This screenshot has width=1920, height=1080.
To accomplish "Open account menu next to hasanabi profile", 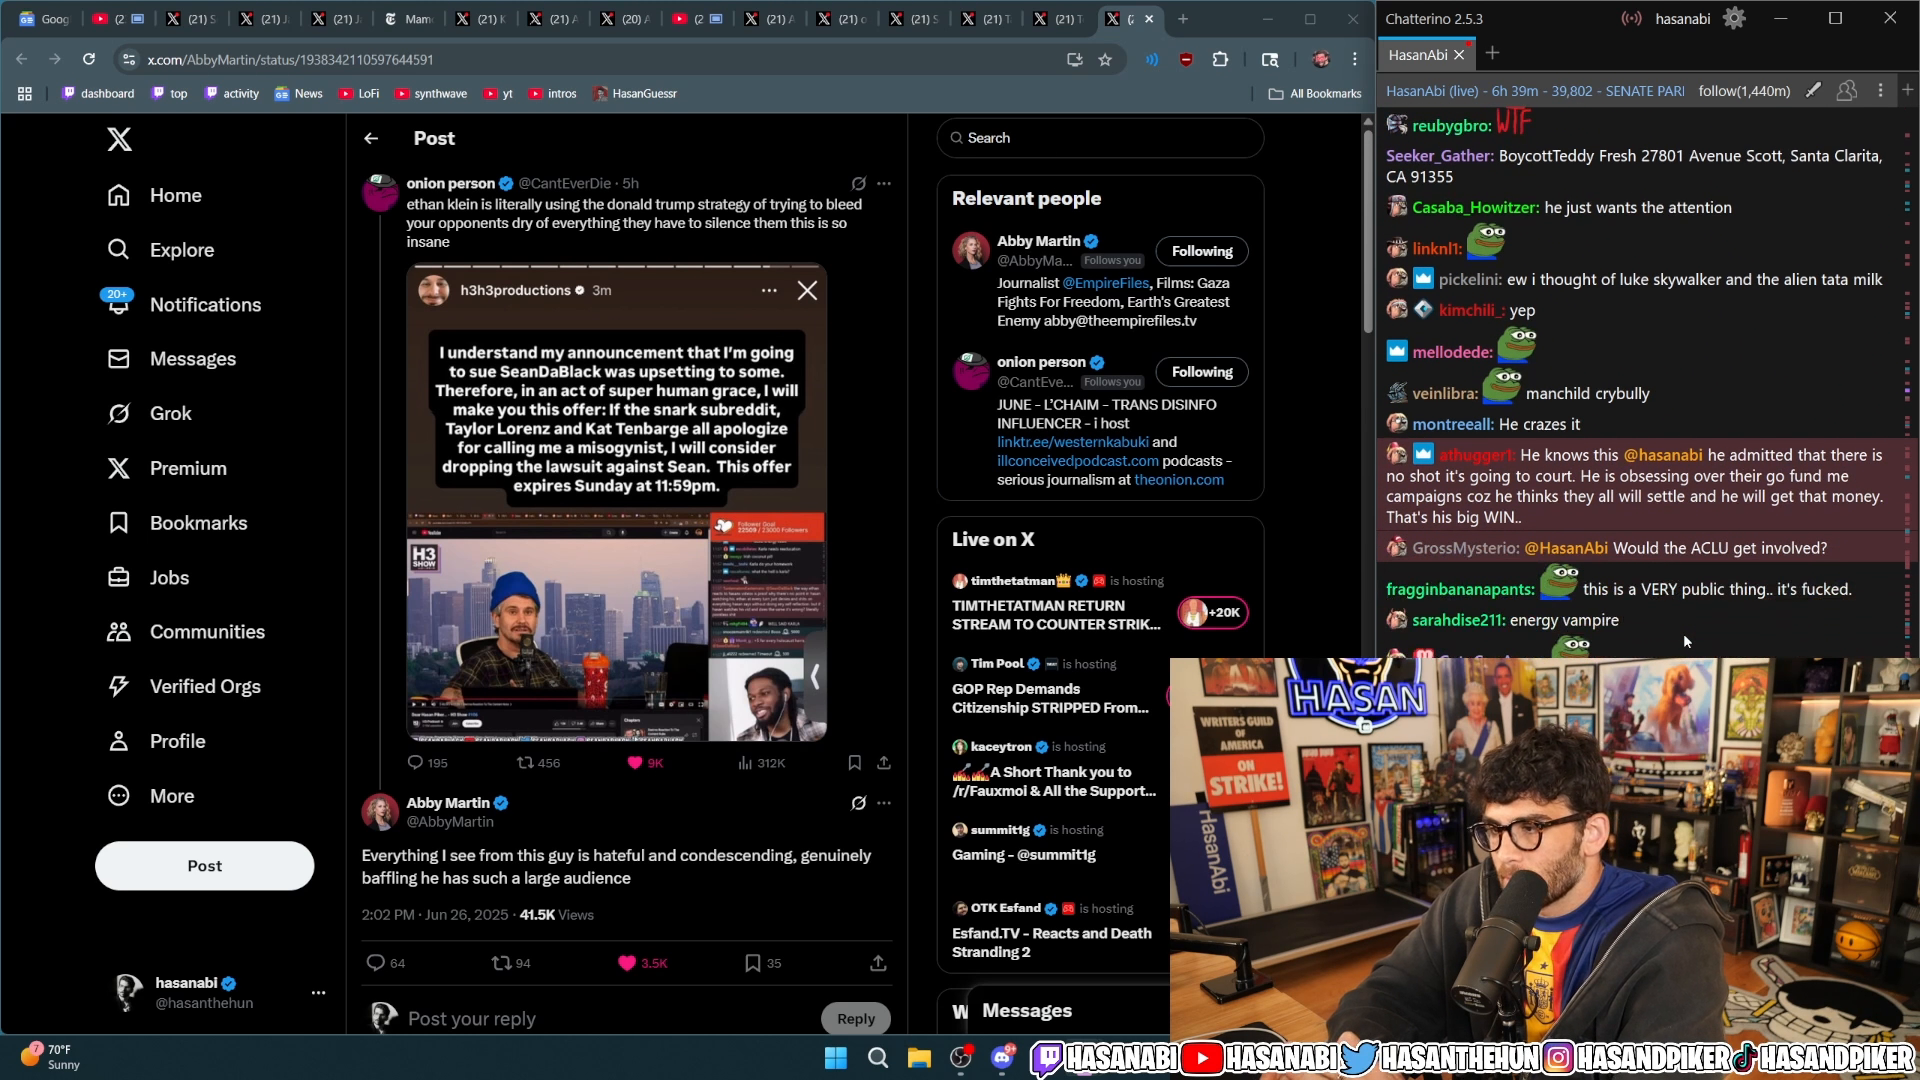I will [318, 993].
